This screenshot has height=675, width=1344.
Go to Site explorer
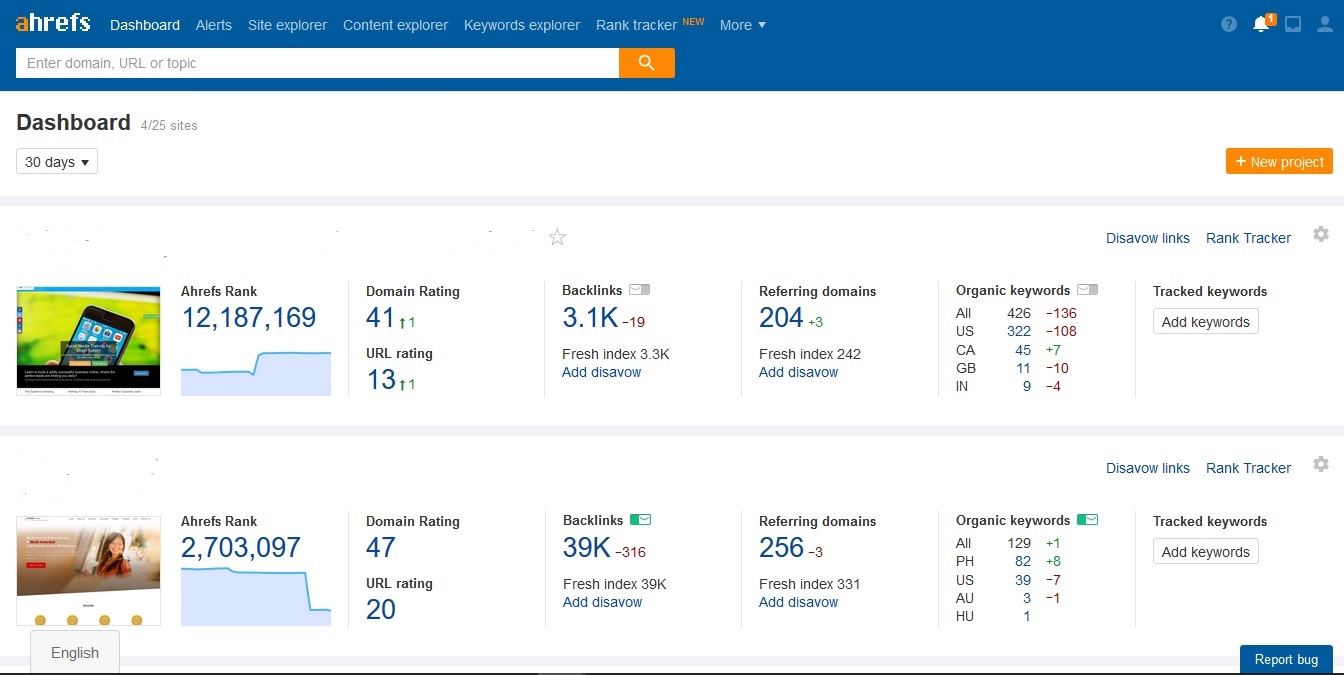click(287, 25)
